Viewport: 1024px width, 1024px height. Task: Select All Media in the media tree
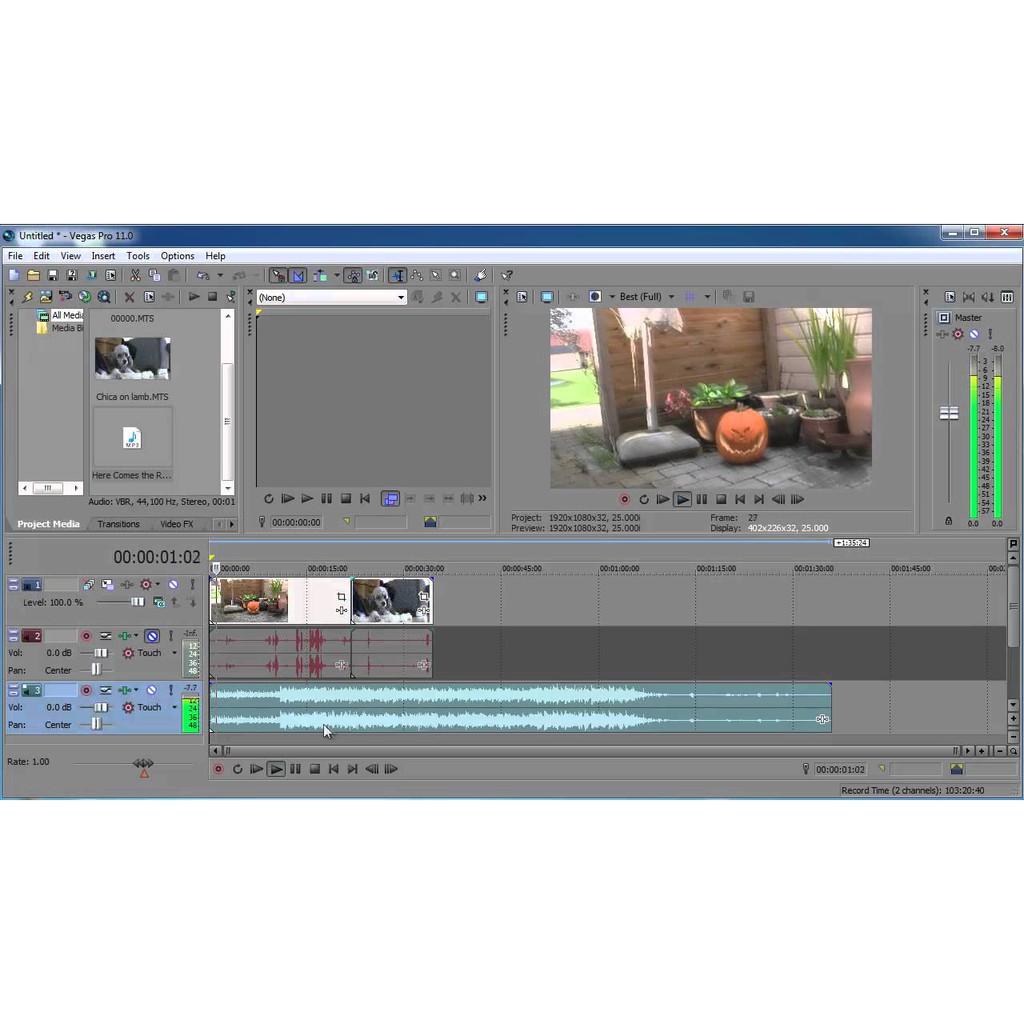pyautogui.click(x=67, y=315)
